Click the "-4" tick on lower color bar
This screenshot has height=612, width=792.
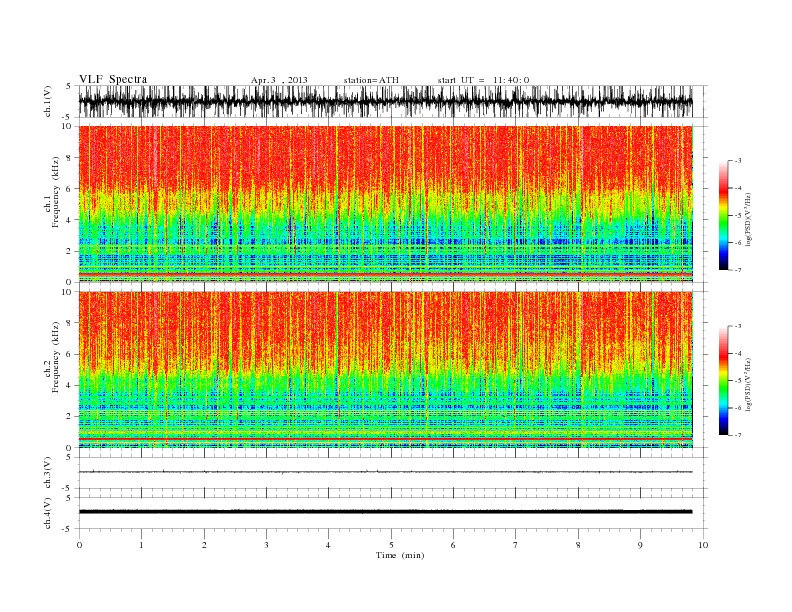(737, 353)
